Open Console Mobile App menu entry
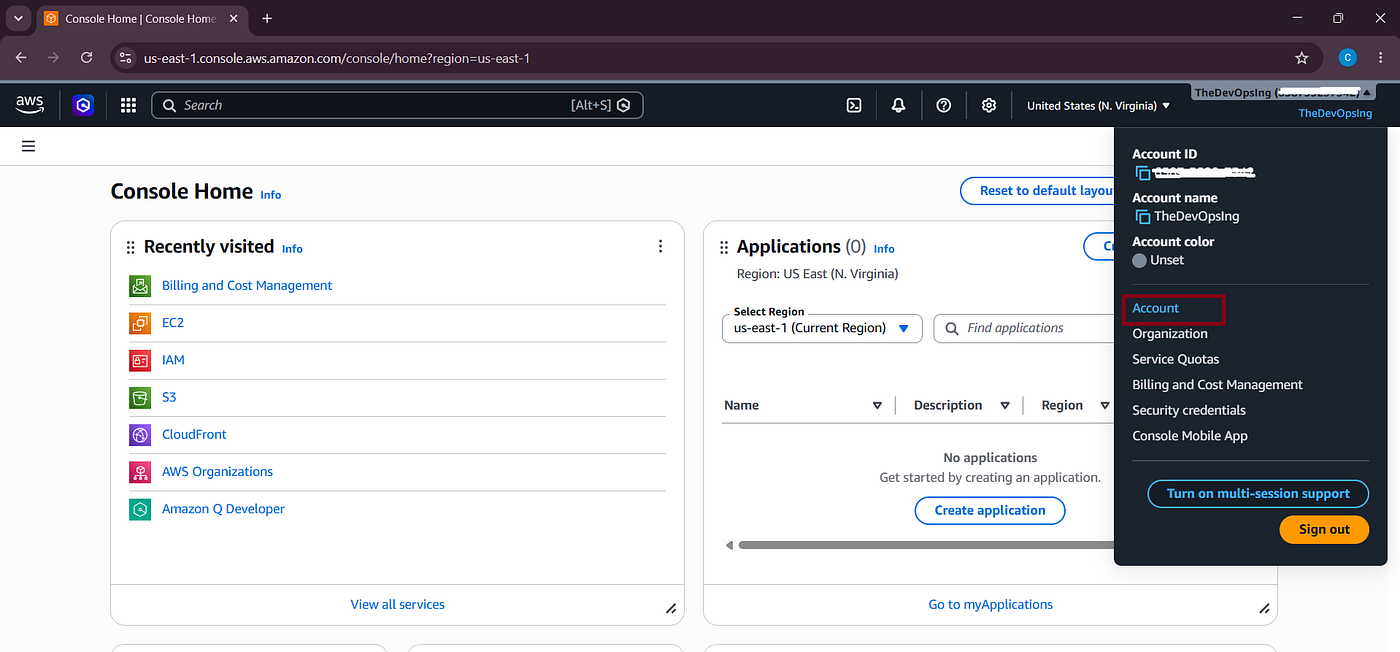The height and width of the screenshot is (652, 1400). [1190, 436]
